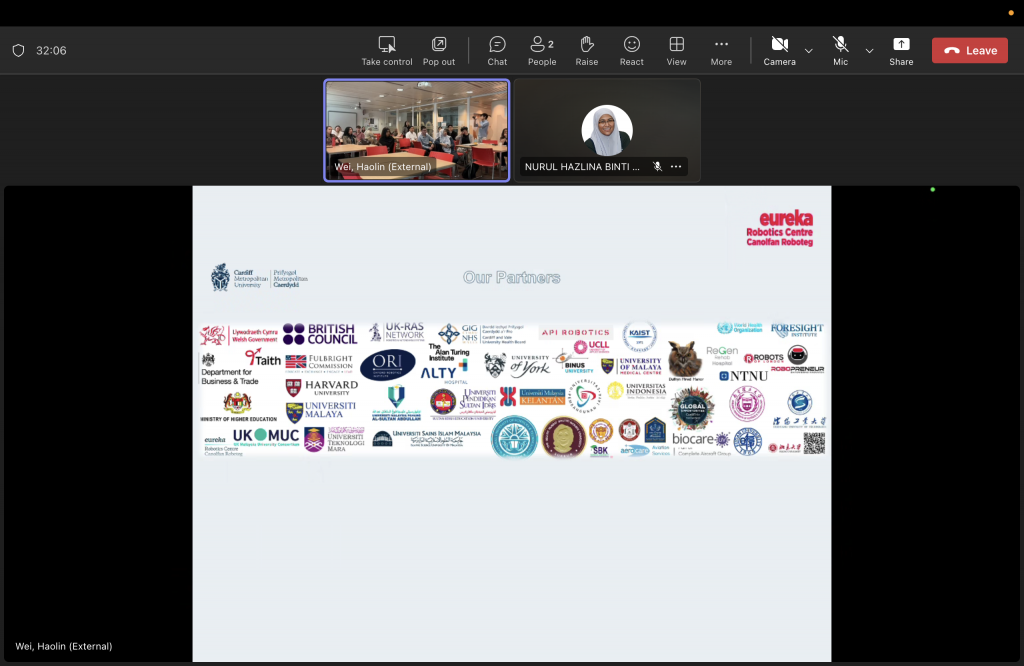The image size is (1024, 666).
Task: Unmute the Mic
Action: tap(840, 51)
